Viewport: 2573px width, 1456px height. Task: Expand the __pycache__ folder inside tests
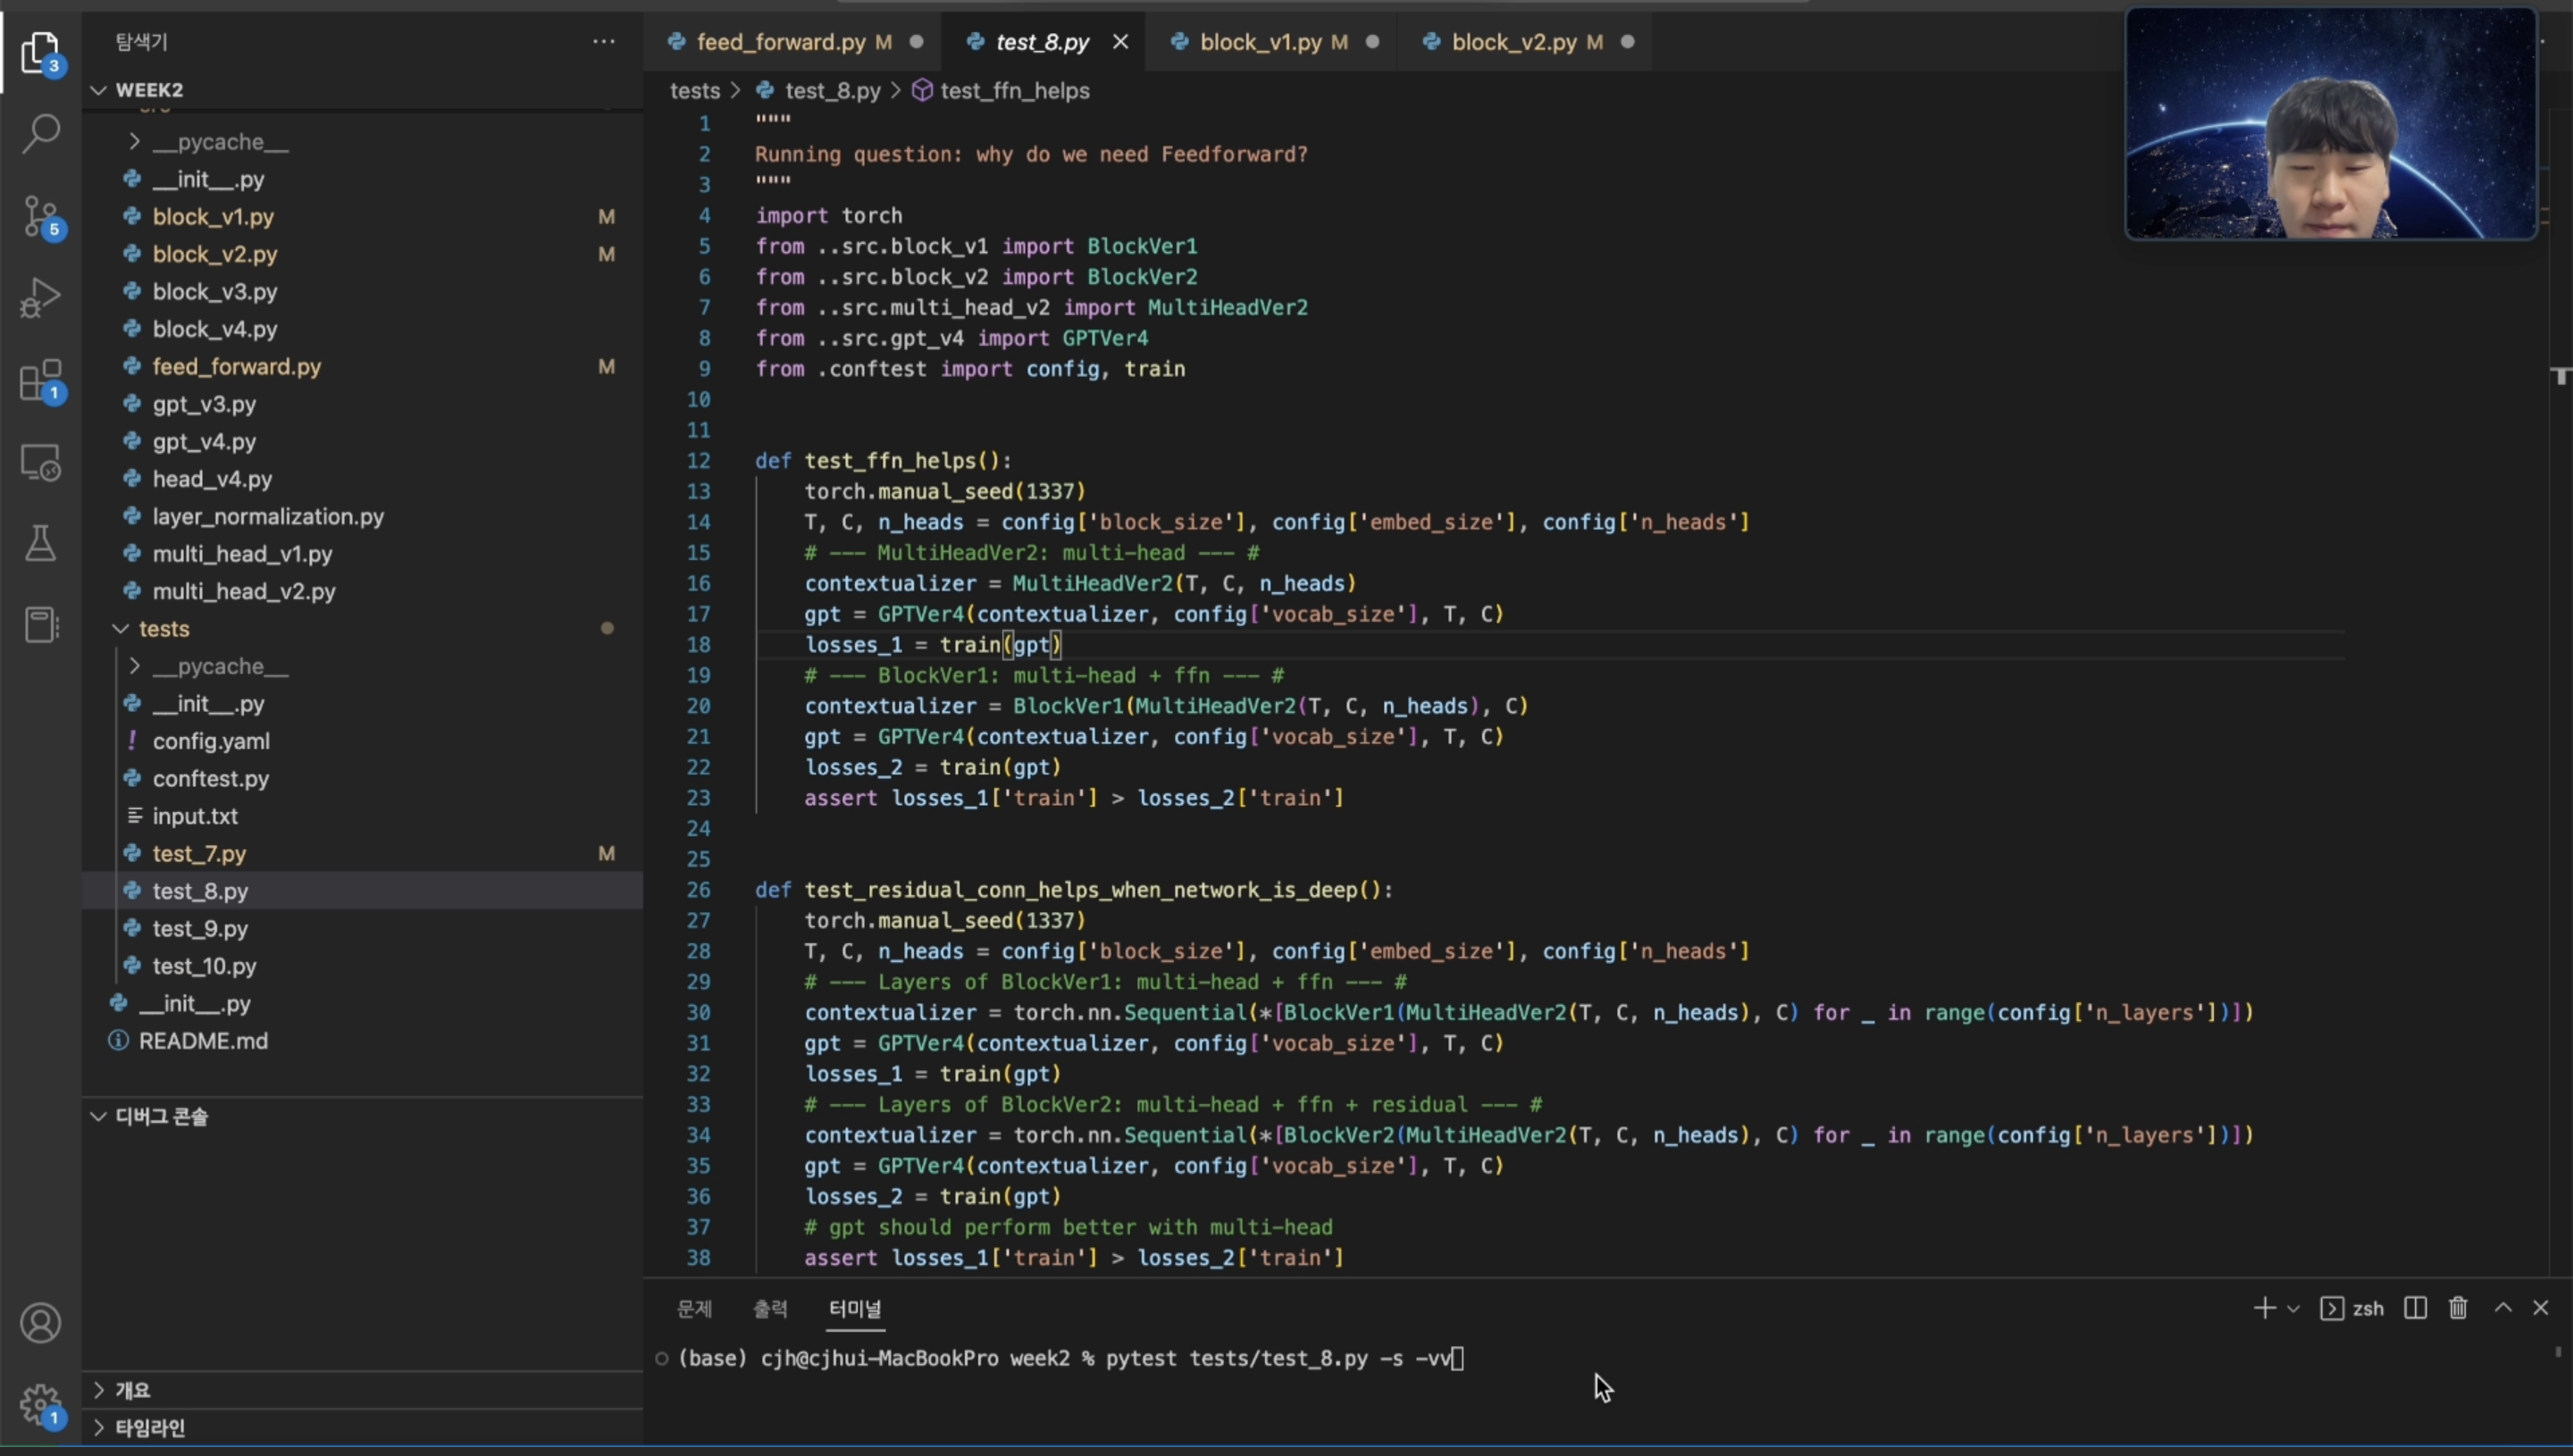(362, 666)
